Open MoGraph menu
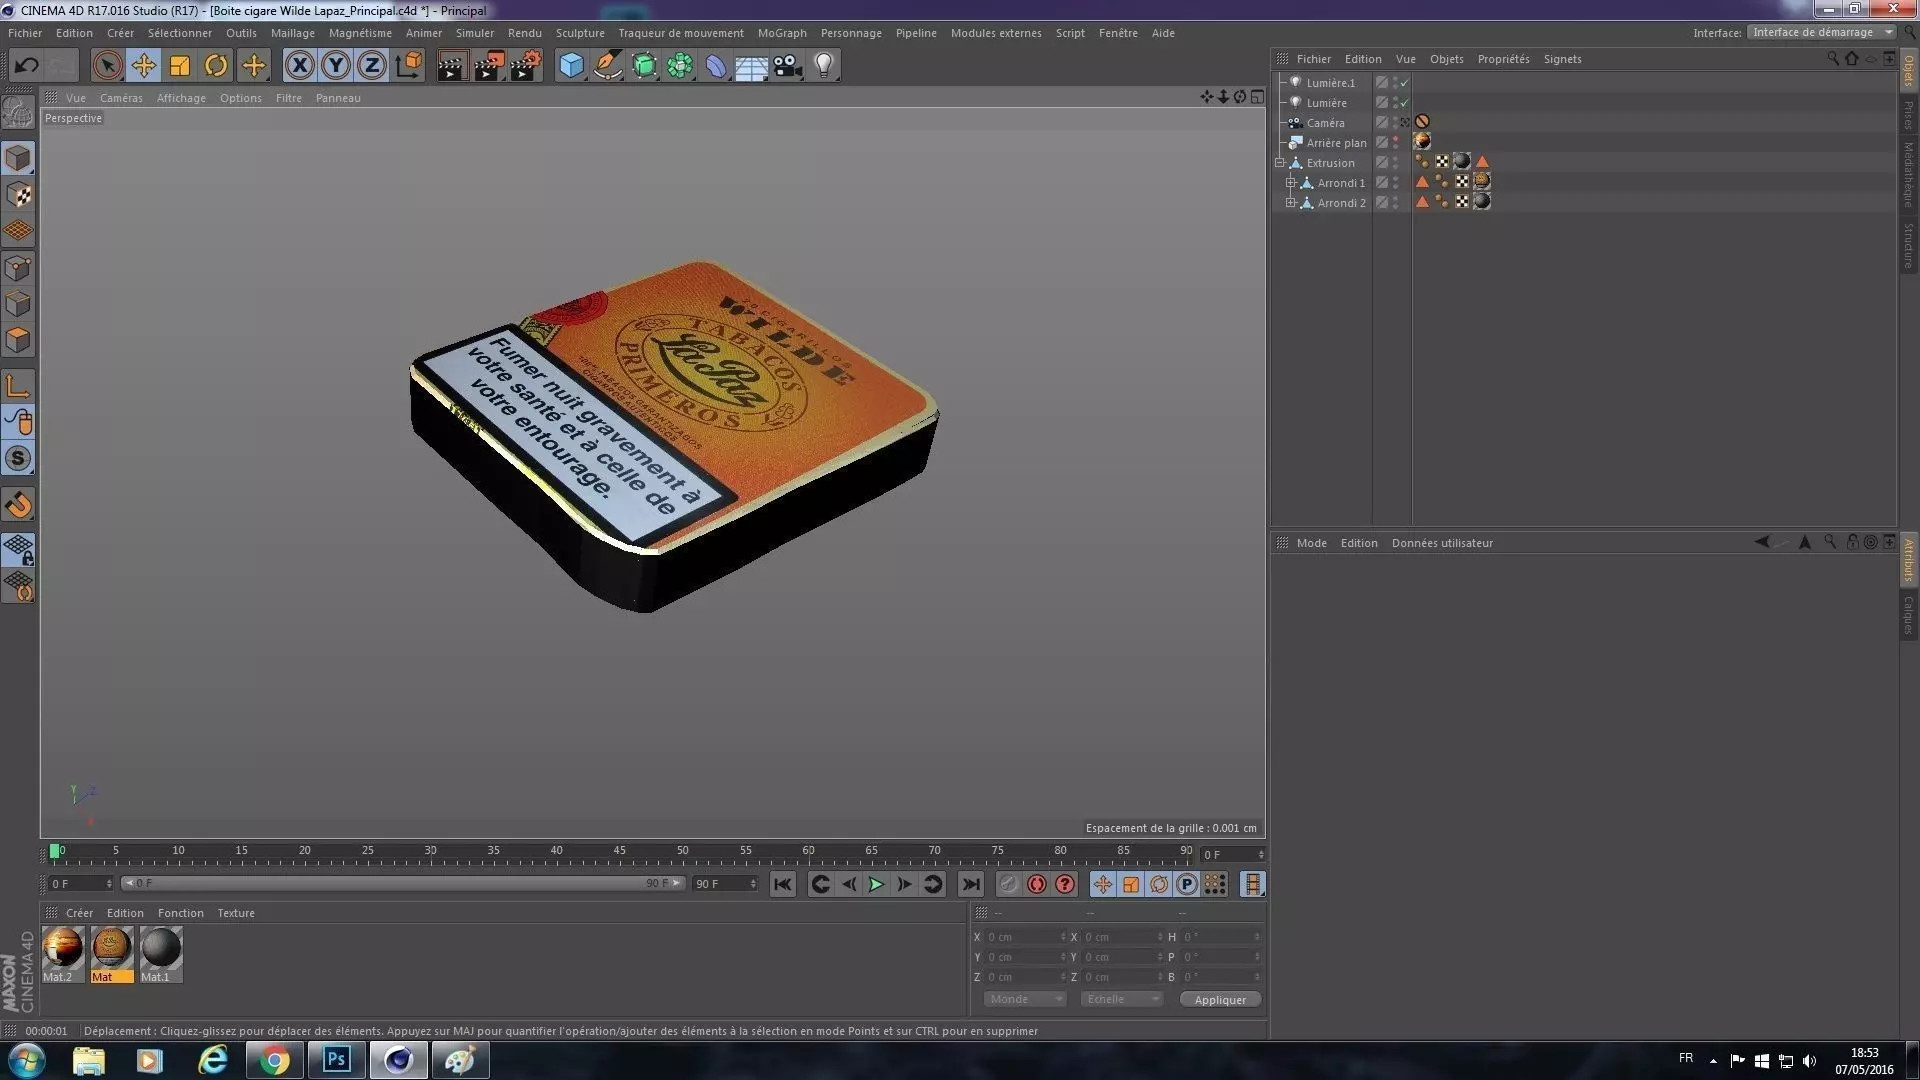The image size is (1920, 1080). click(x=782, y=33)
